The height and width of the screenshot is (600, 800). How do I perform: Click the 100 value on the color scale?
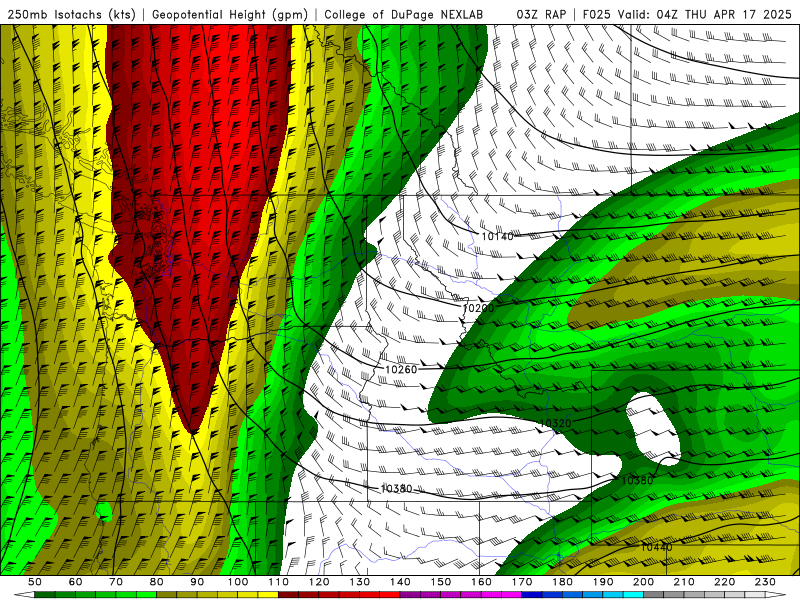pos(238,582)
